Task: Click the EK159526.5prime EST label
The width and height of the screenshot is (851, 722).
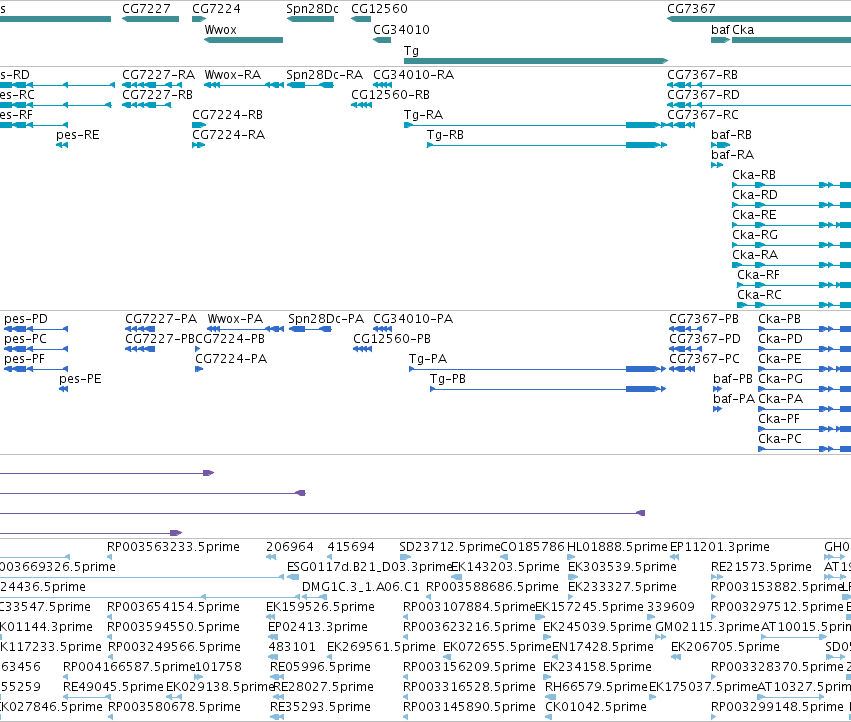Action: click(x=320, y=607)
